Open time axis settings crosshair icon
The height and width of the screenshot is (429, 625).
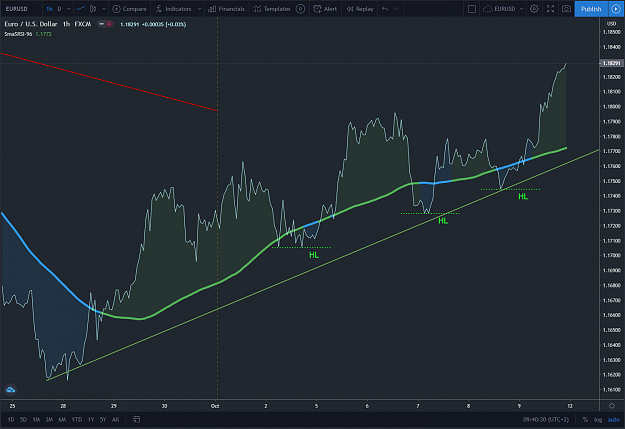pyautogui.click(x=612, y=406)
